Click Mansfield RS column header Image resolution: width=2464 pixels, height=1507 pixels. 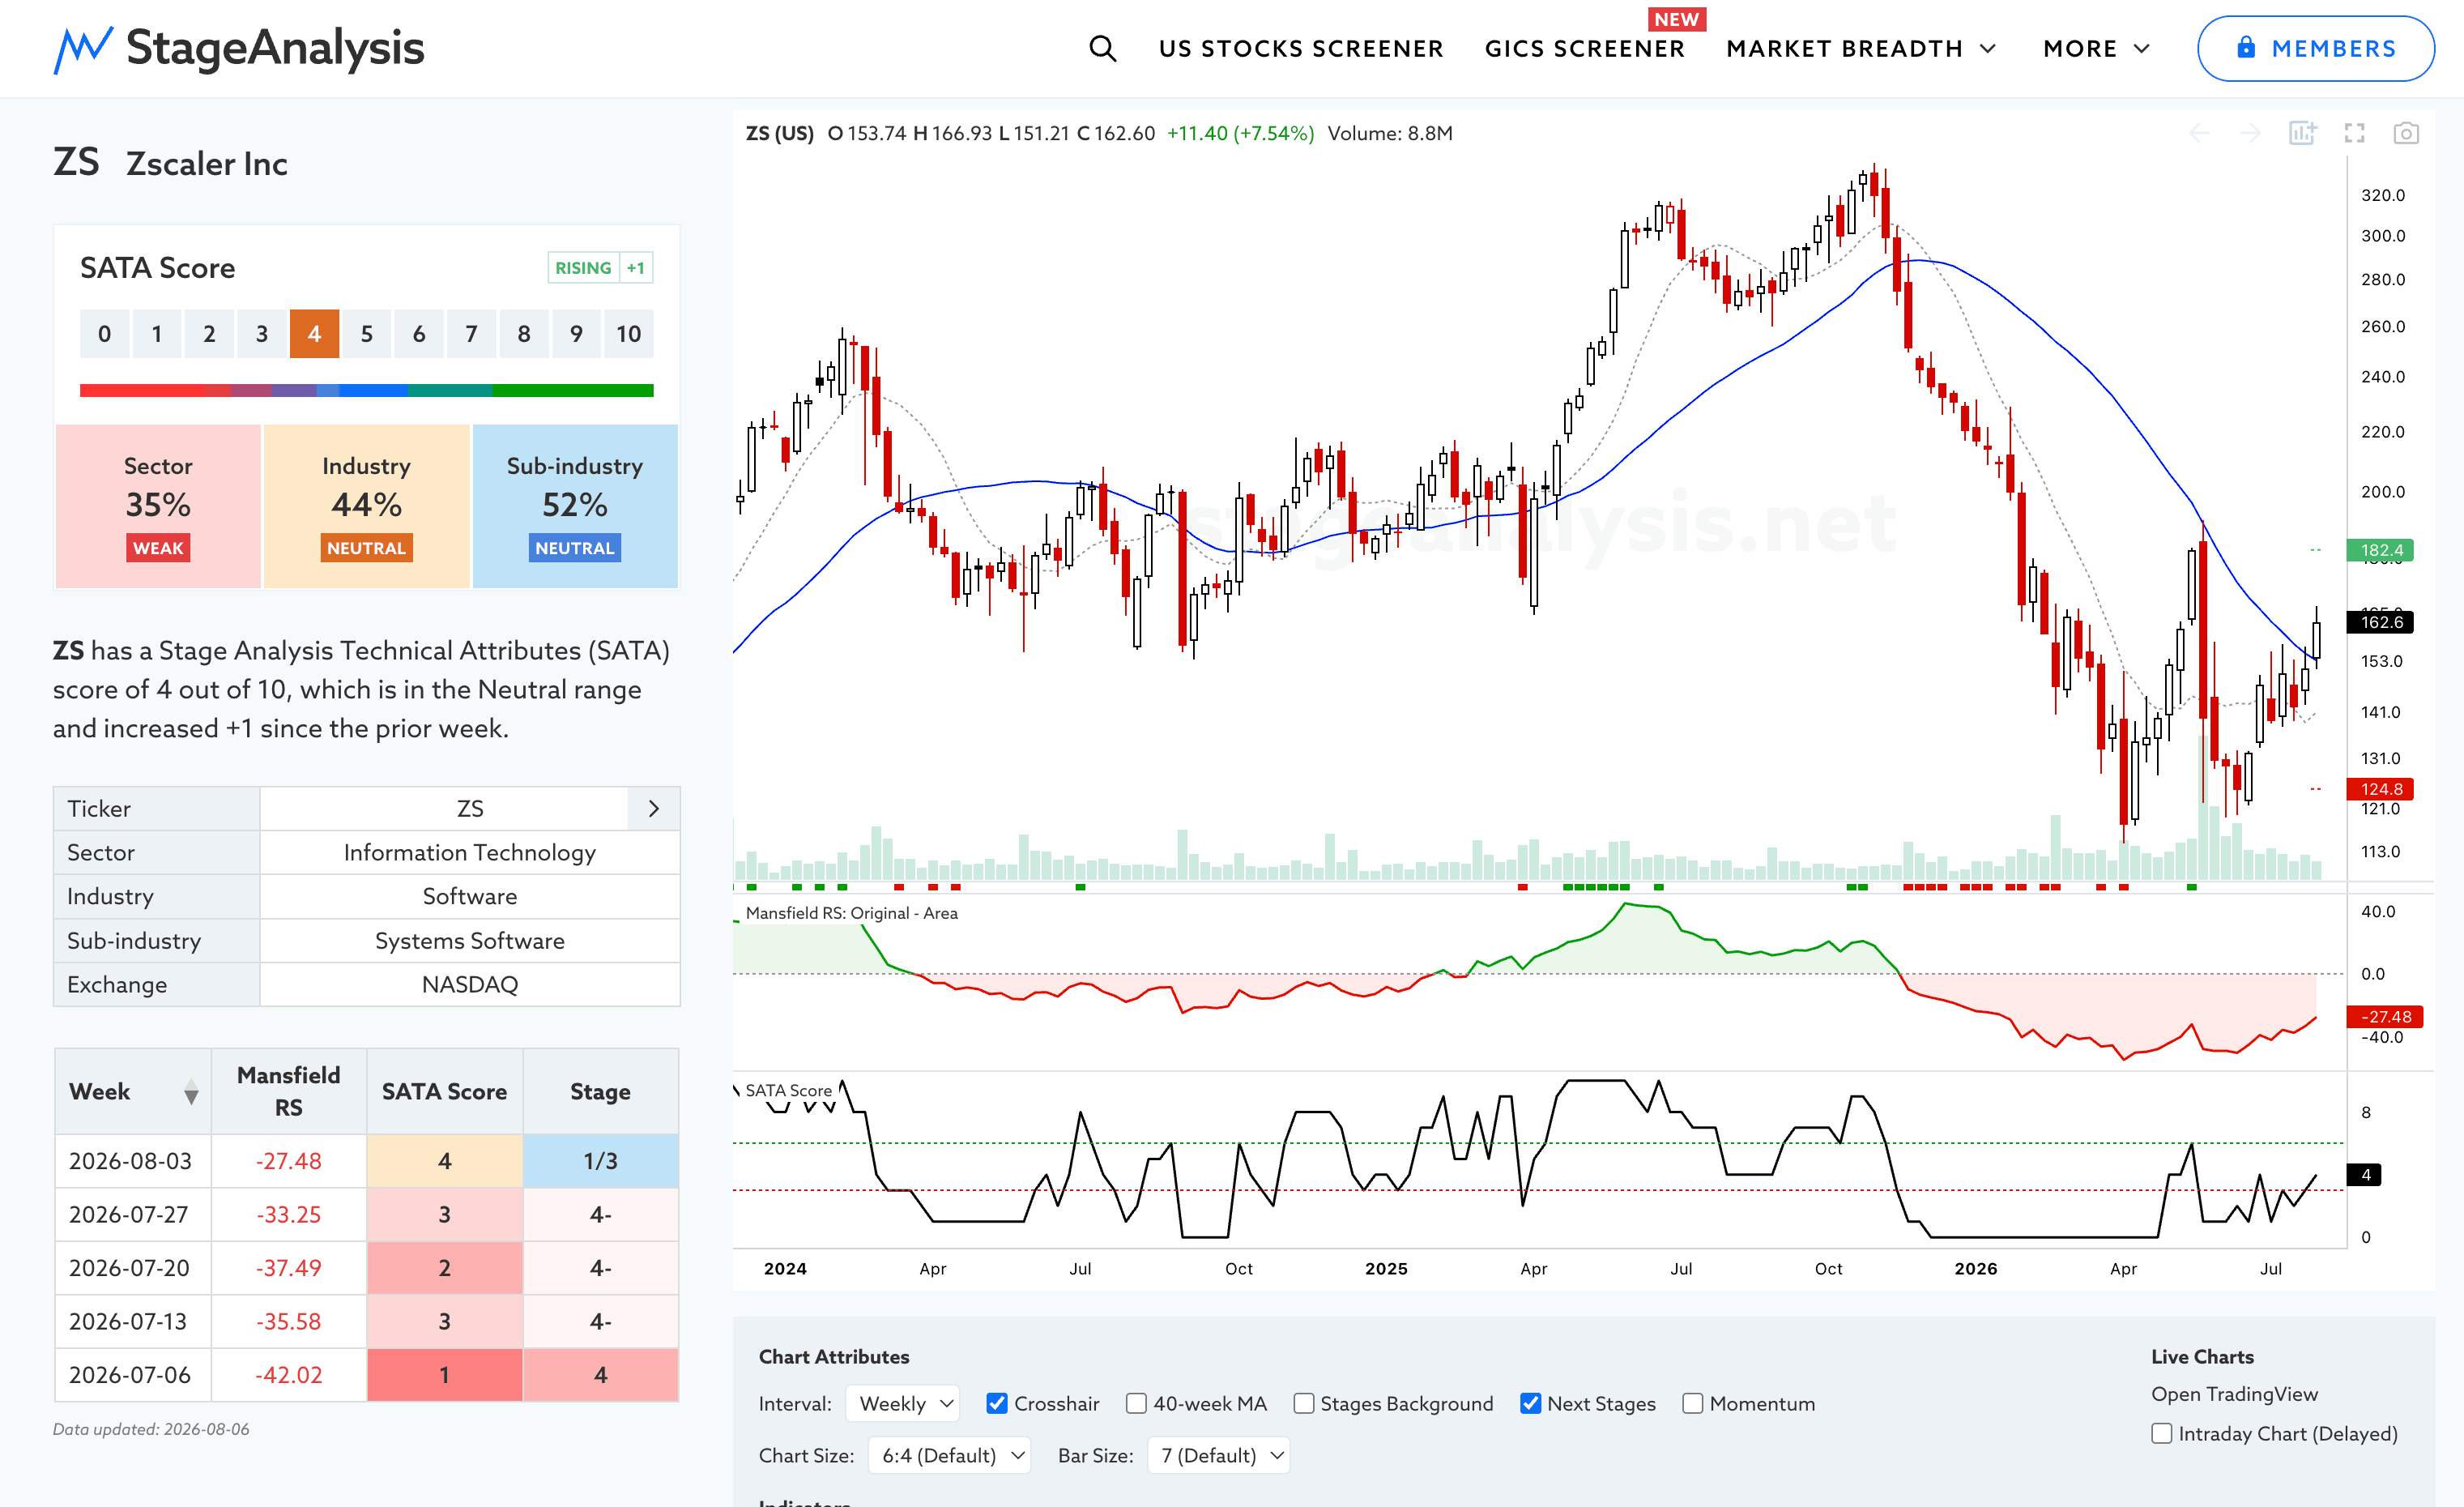click(288, 1091)
